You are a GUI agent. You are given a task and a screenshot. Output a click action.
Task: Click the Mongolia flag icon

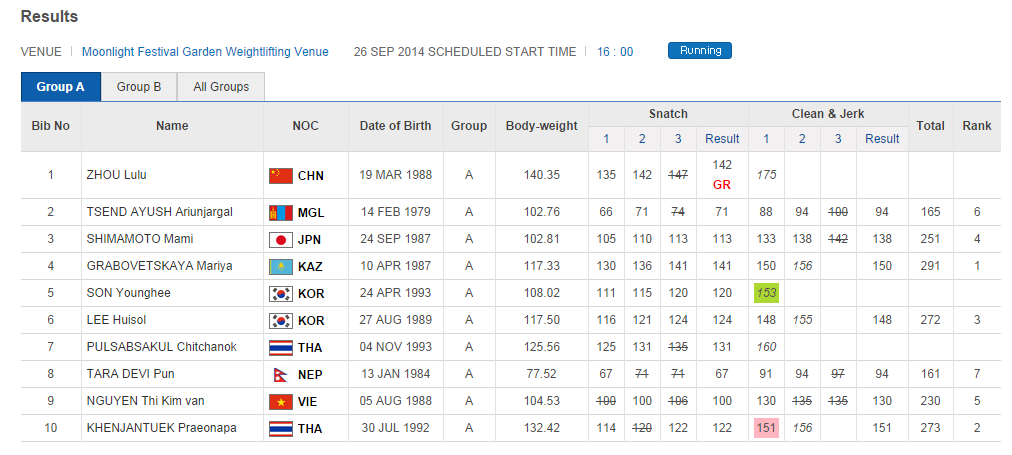tap(280, 212)
